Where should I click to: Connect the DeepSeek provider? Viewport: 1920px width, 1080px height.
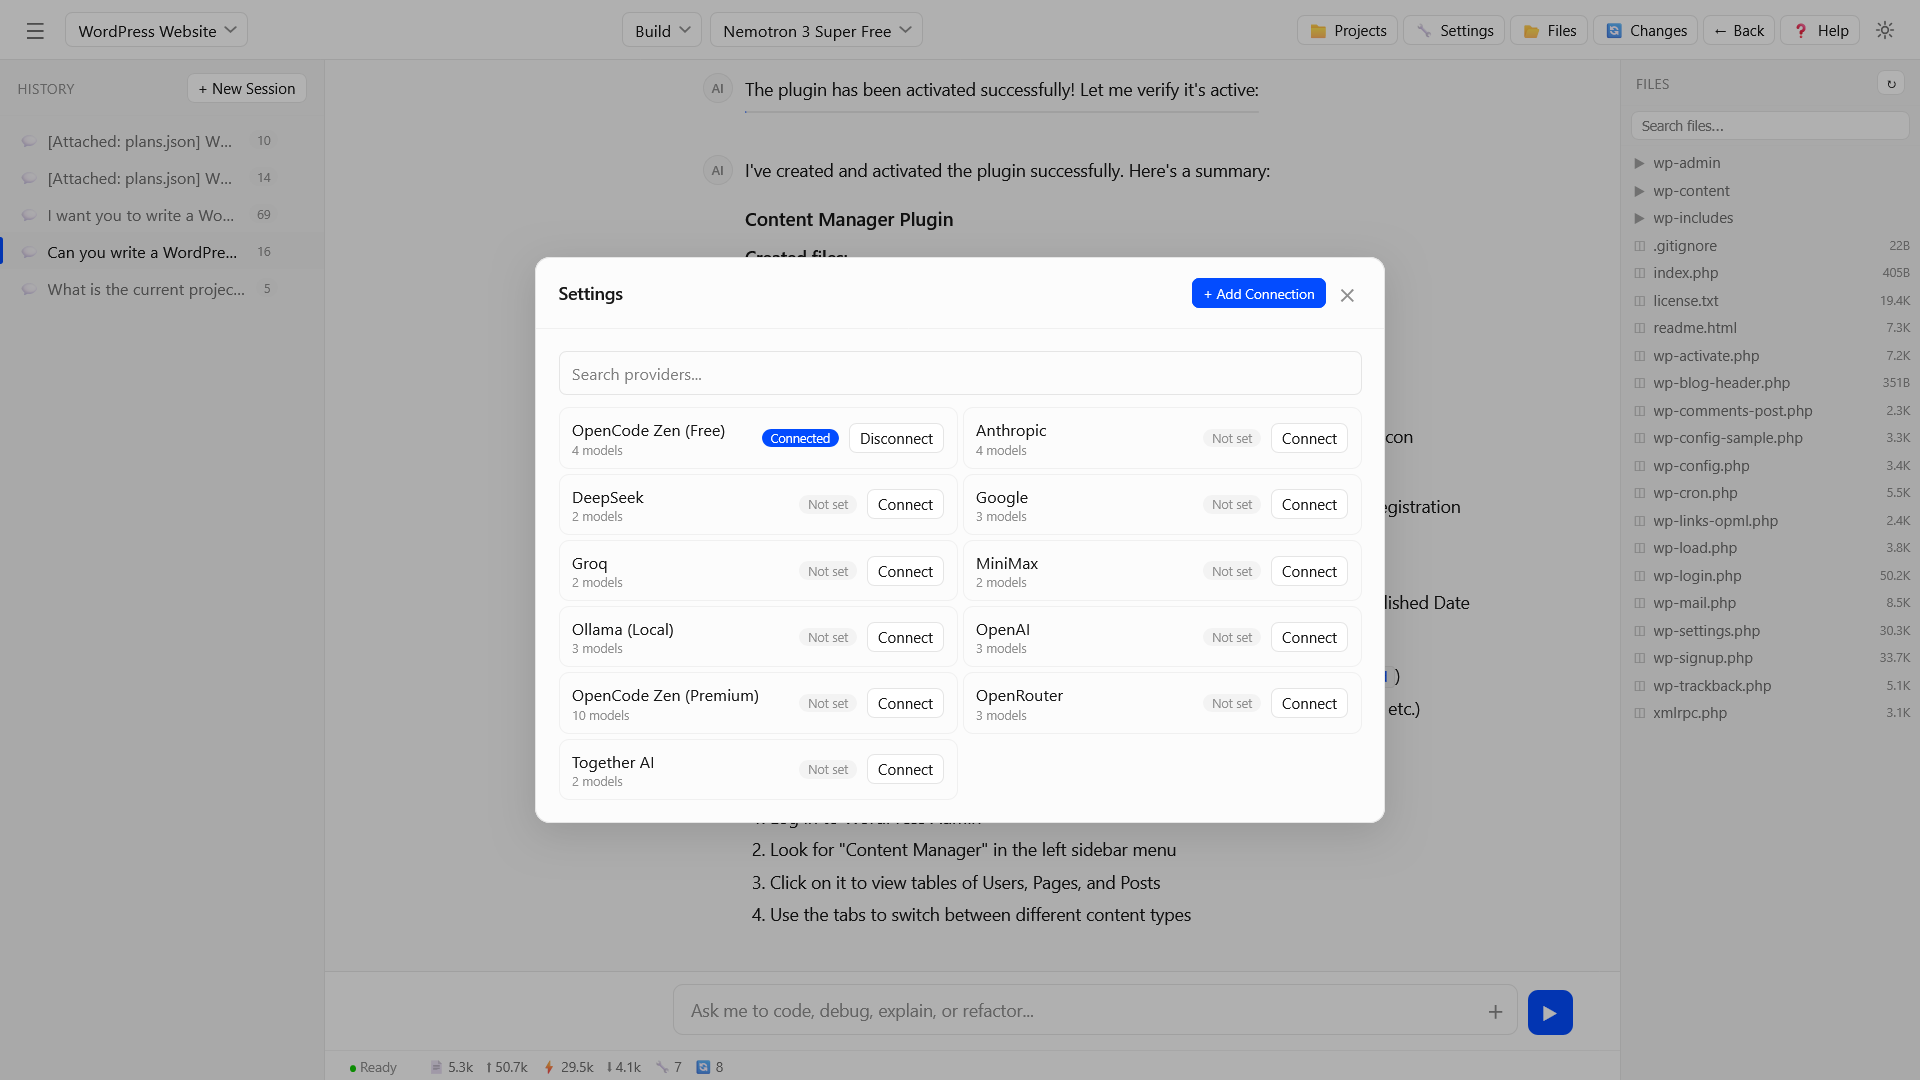click(905, 504)
